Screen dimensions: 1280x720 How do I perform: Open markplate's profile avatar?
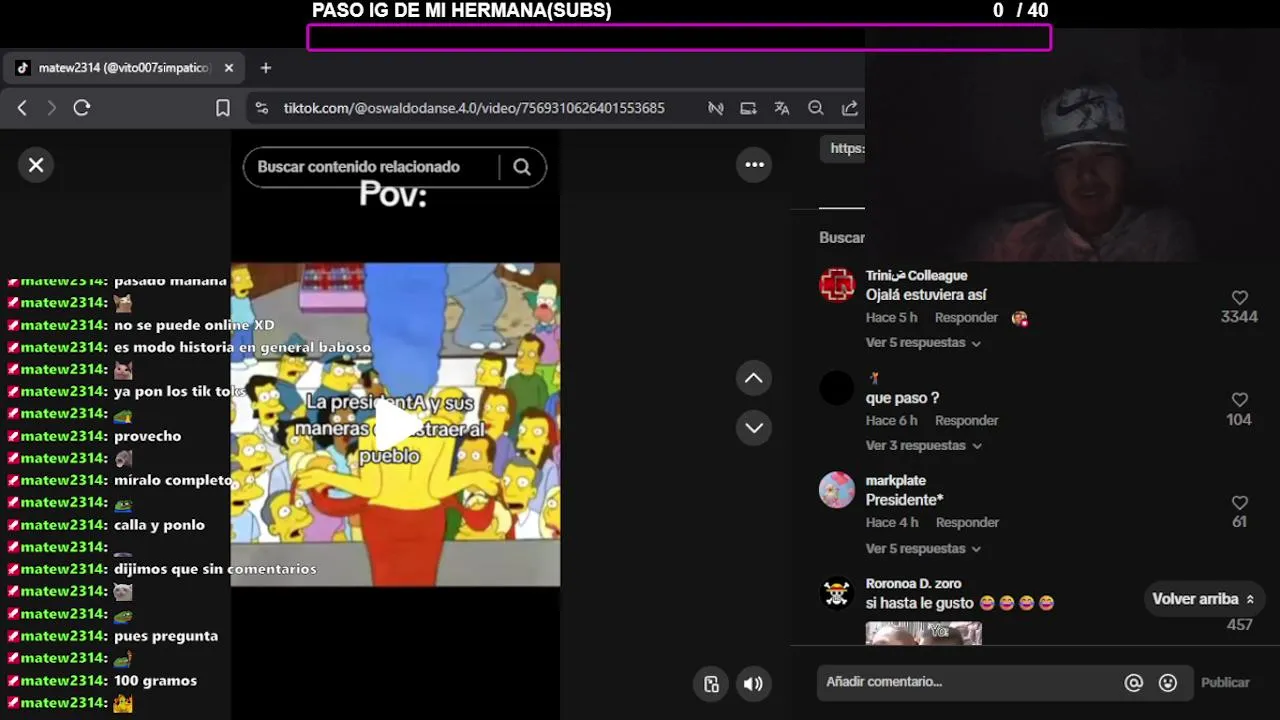[x=837, y=490]
